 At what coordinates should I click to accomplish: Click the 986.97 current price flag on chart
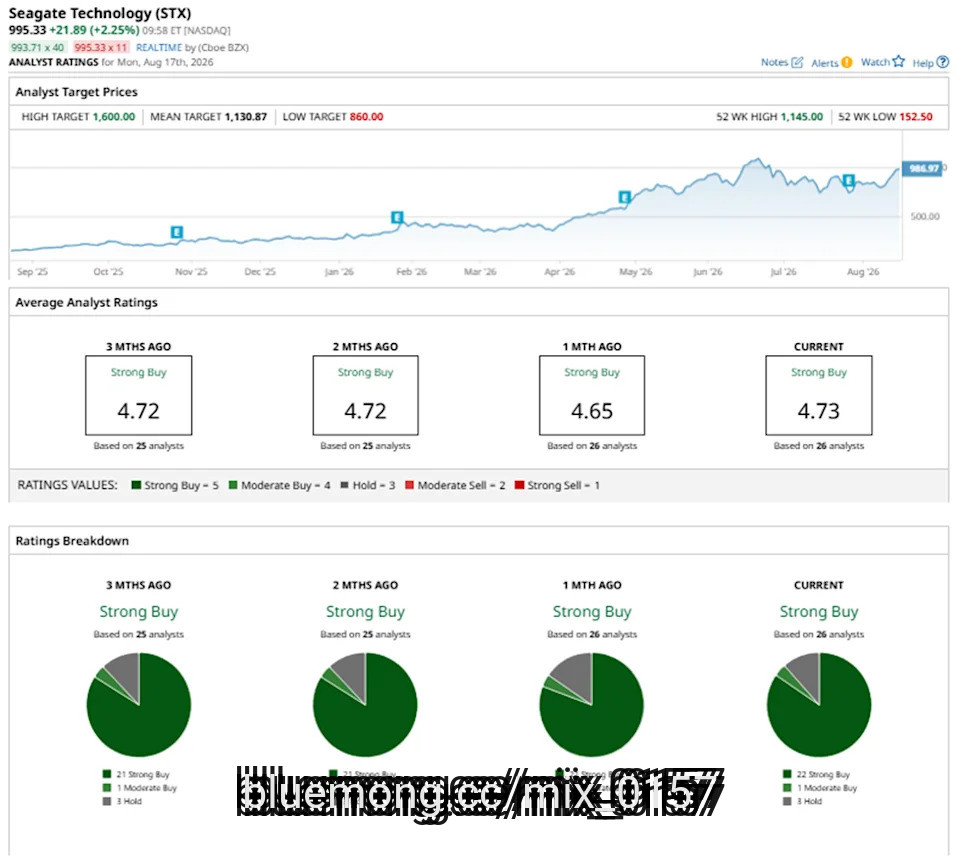(922, 168)
